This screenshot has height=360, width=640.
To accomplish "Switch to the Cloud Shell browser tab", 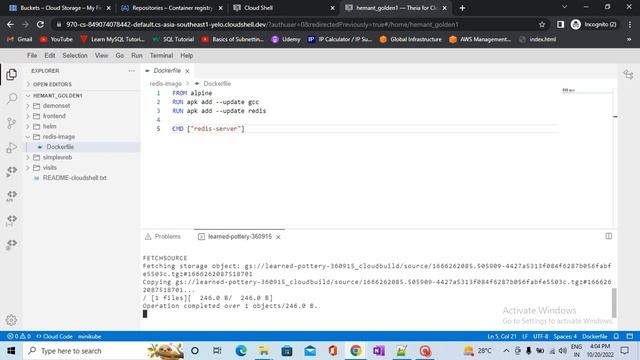I will [x=284, y=8].
